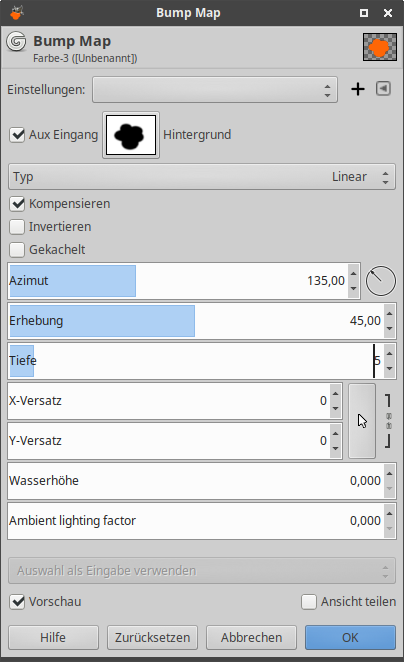Image resolution: width=404 pixels, height=662 pixels.
Task: Choose the Hintergrund aux input picker
Action: click(131, 135)
